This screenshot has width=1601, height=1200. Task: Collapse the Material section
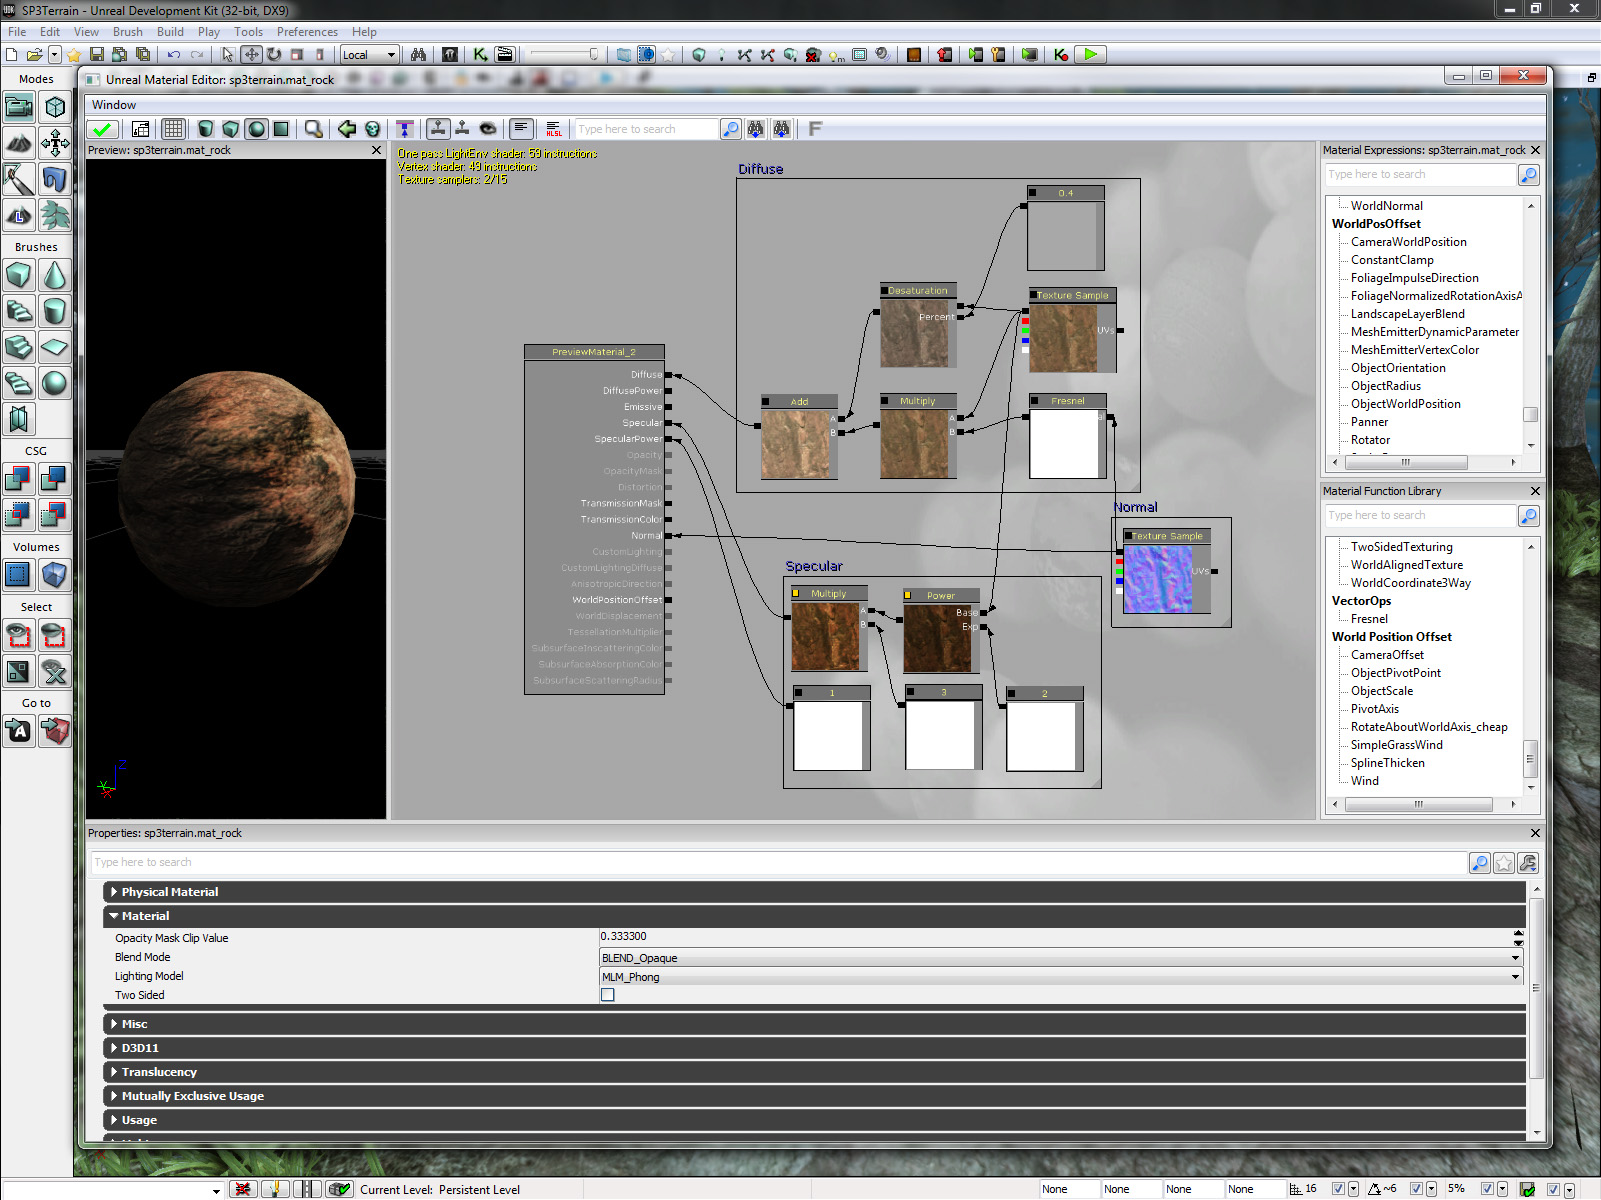point(814,916)
